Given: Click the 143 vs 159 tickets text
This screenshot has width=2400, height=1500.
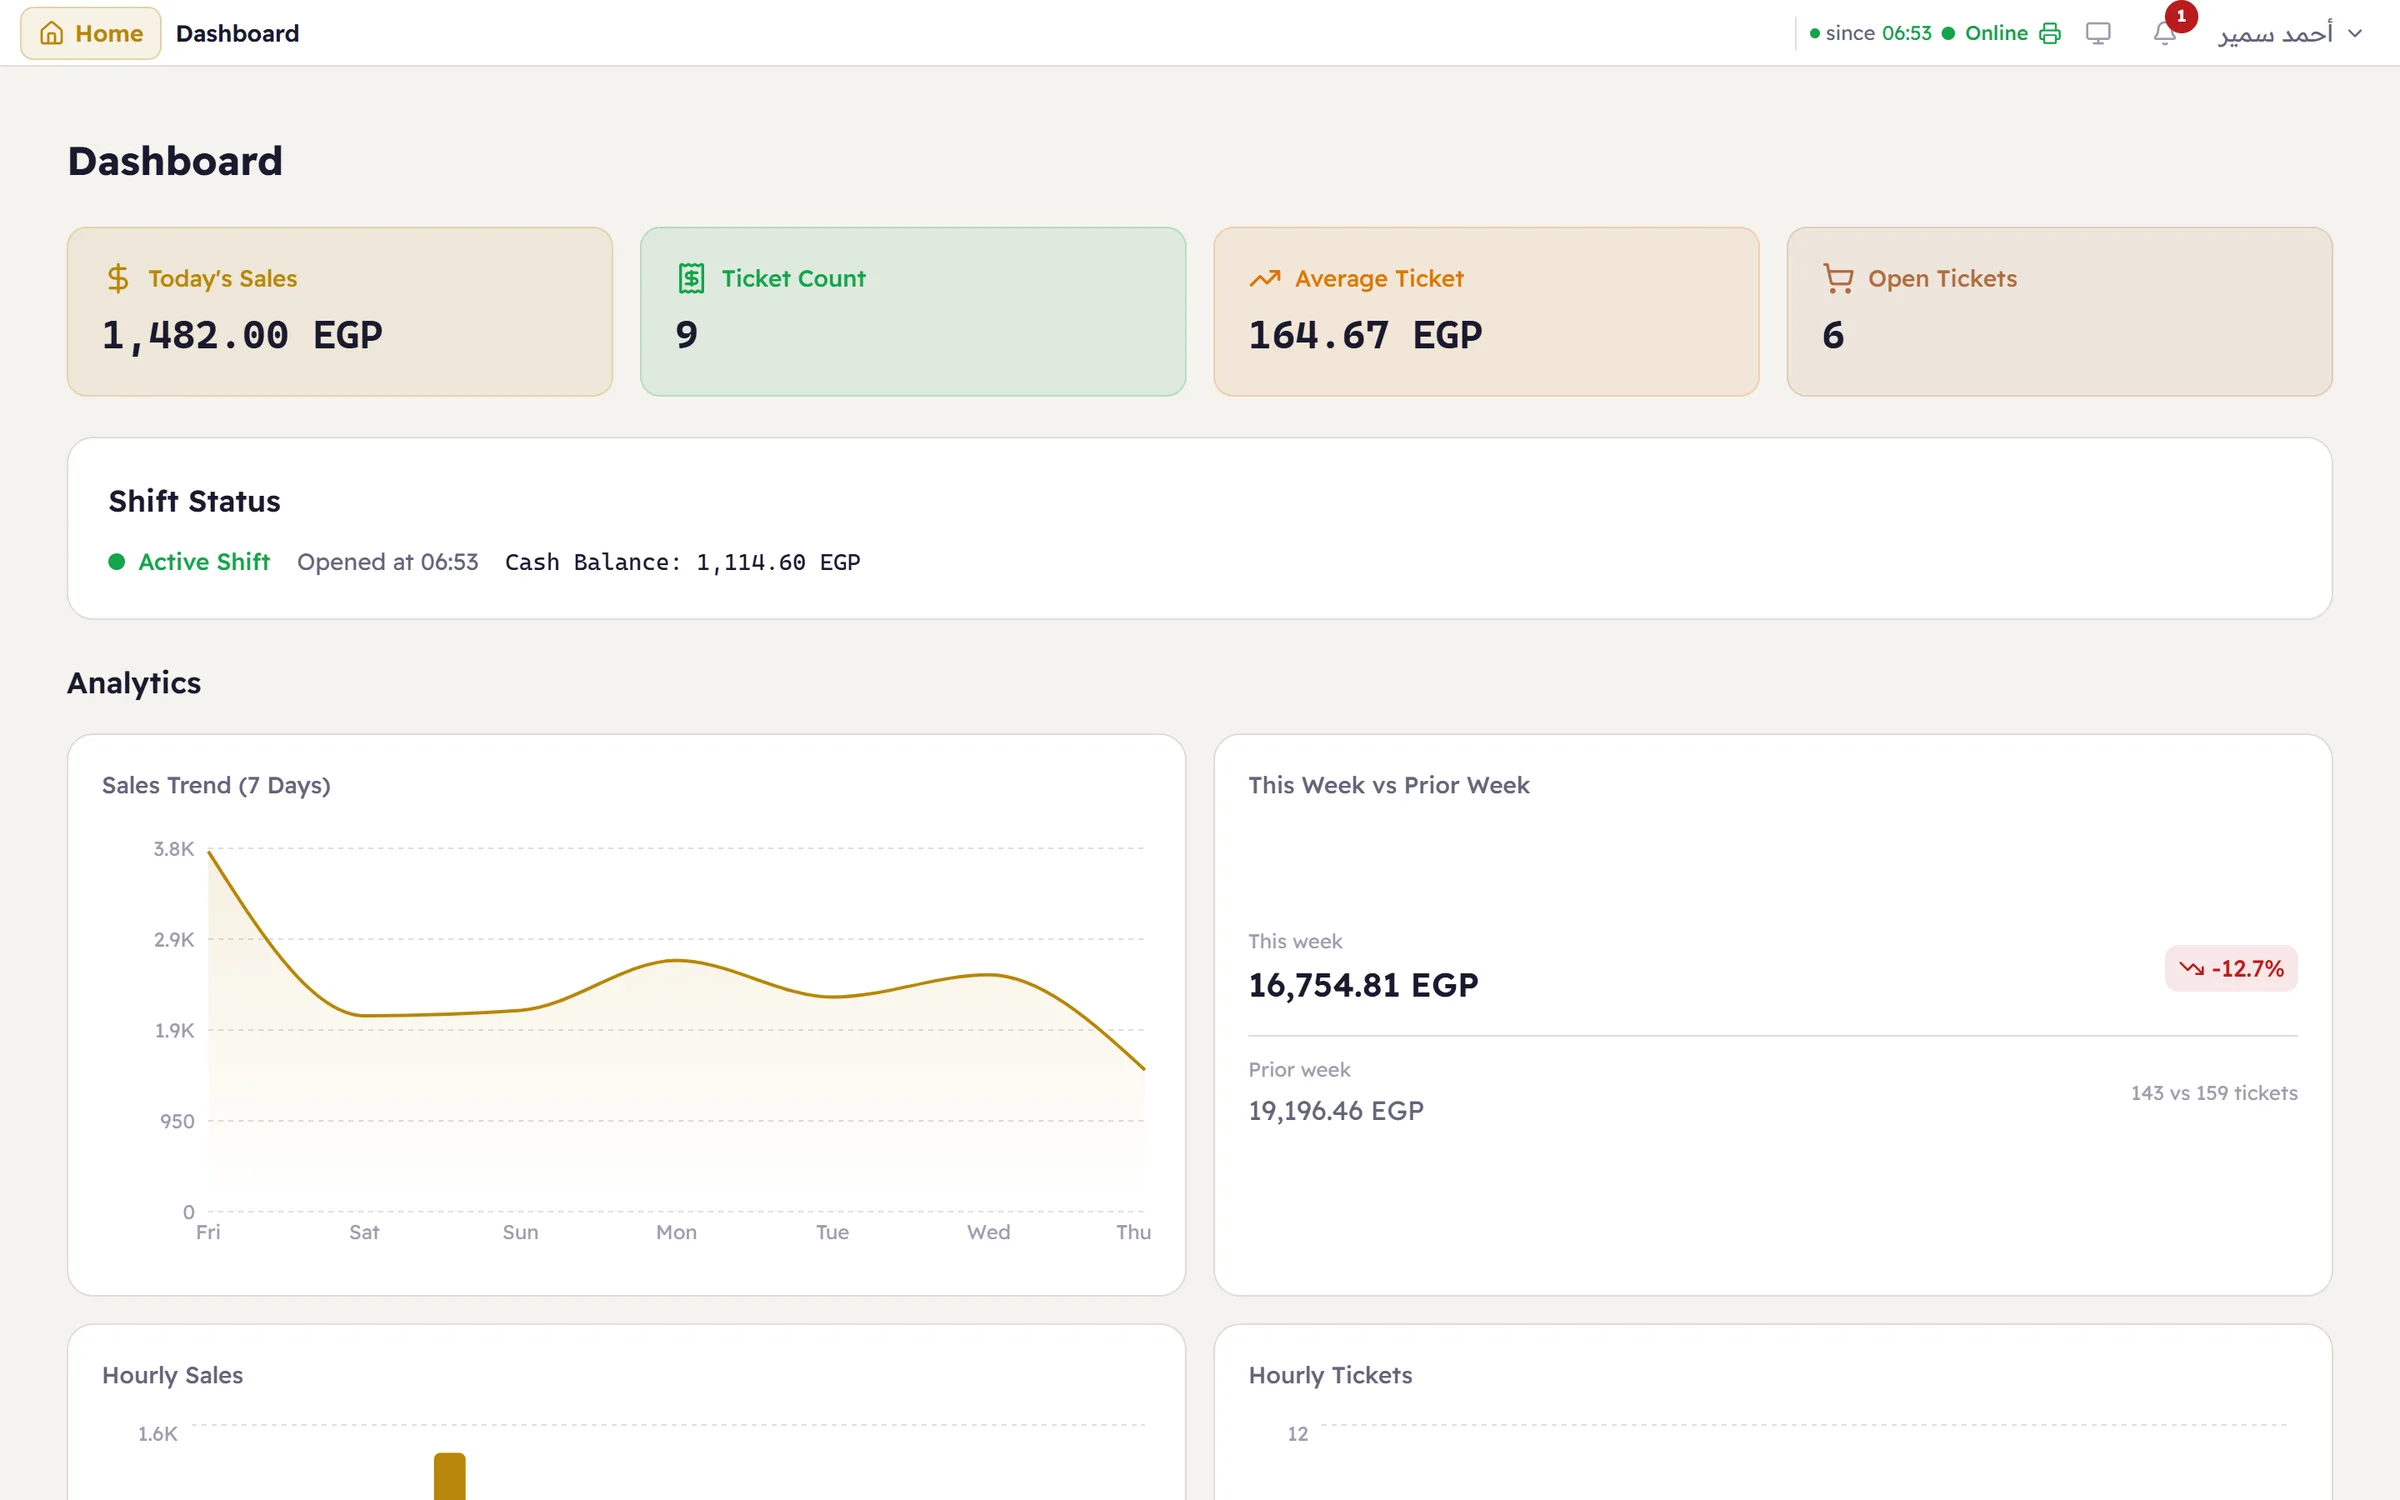Looking at the screenshot, I should point(2214,1093).
